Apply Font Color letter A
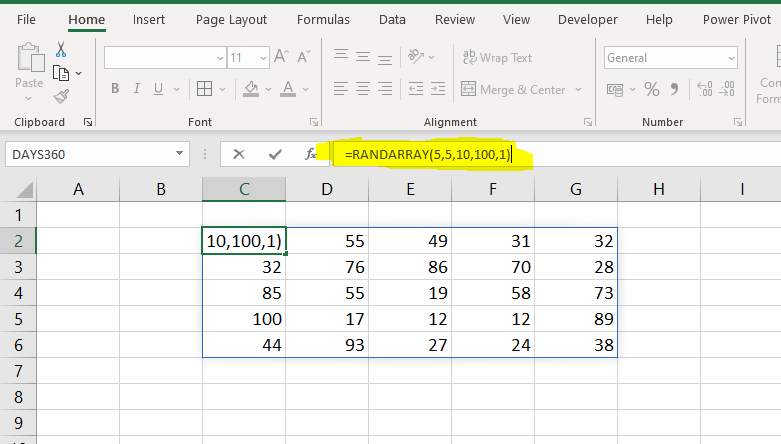Viewport: 781px width, 444px height. (288, 89)
